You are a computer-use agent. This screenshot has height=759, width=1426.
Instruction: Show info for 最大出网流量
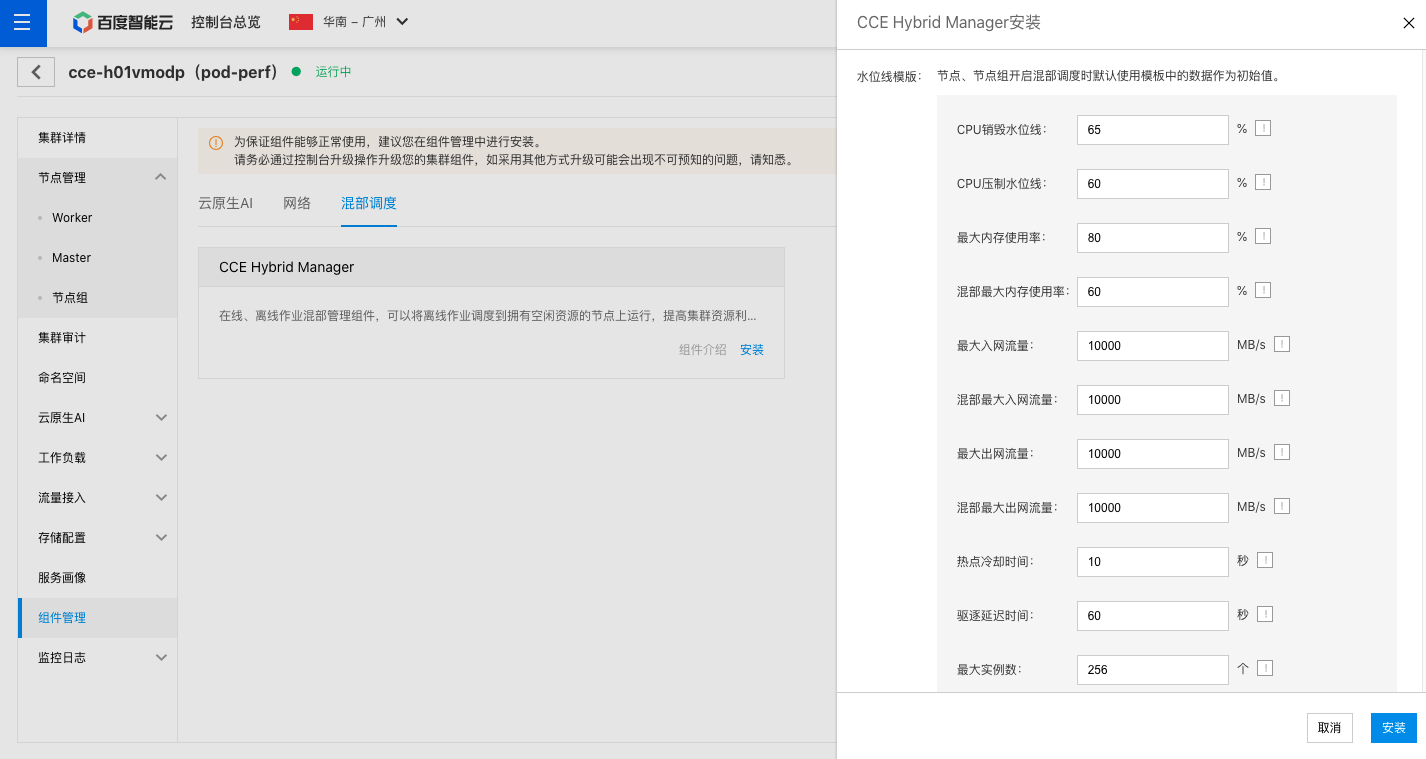pos(1282,452)
